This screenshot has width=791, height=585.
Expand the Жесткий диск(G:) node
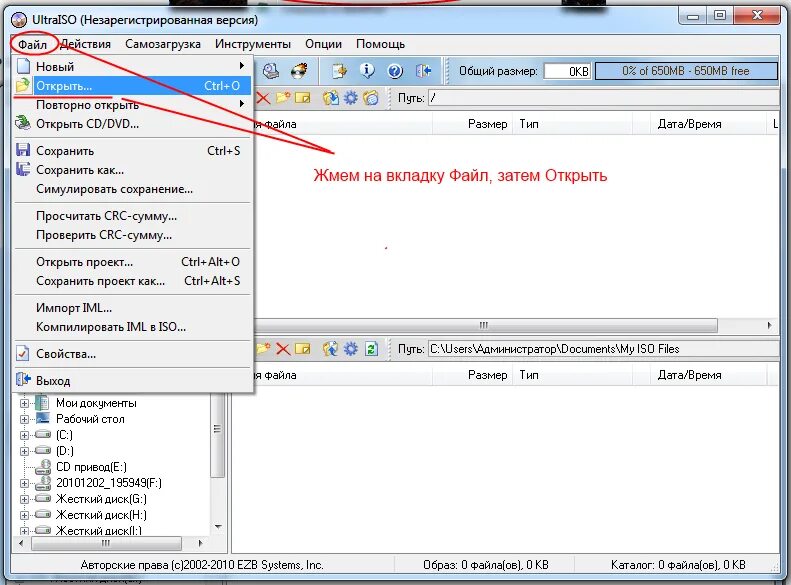[x=24, y=499]
